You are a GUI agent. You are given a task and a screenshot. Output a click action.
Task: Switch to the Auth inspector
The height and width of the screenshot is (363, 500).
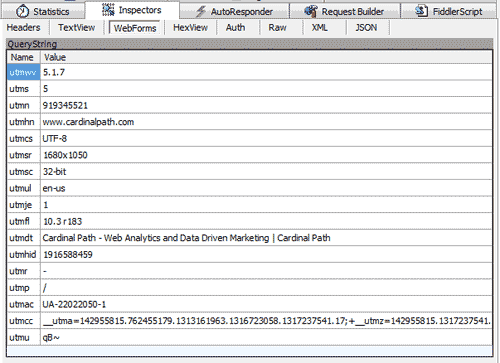point(235,27)
